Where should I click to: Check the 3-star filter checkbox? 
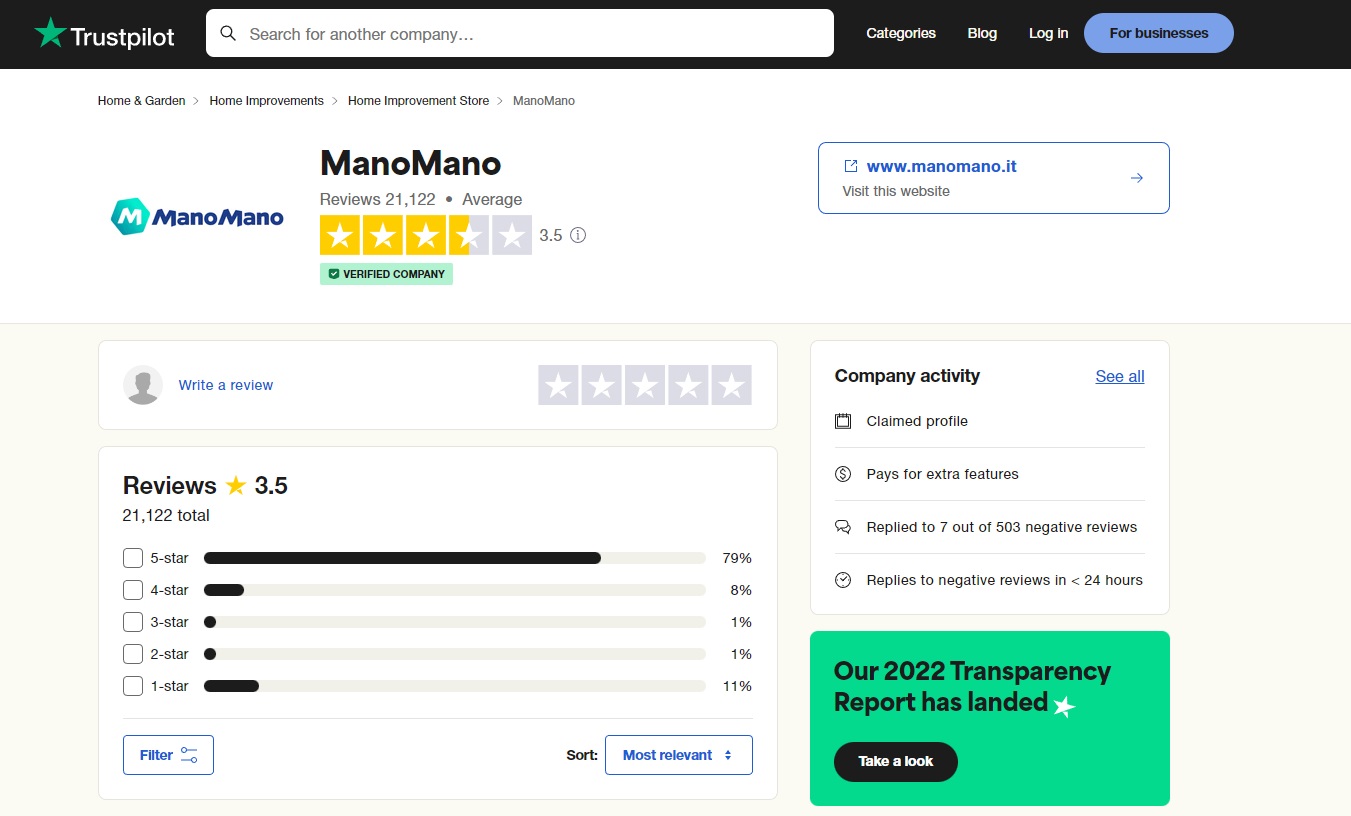coord(133,622)
